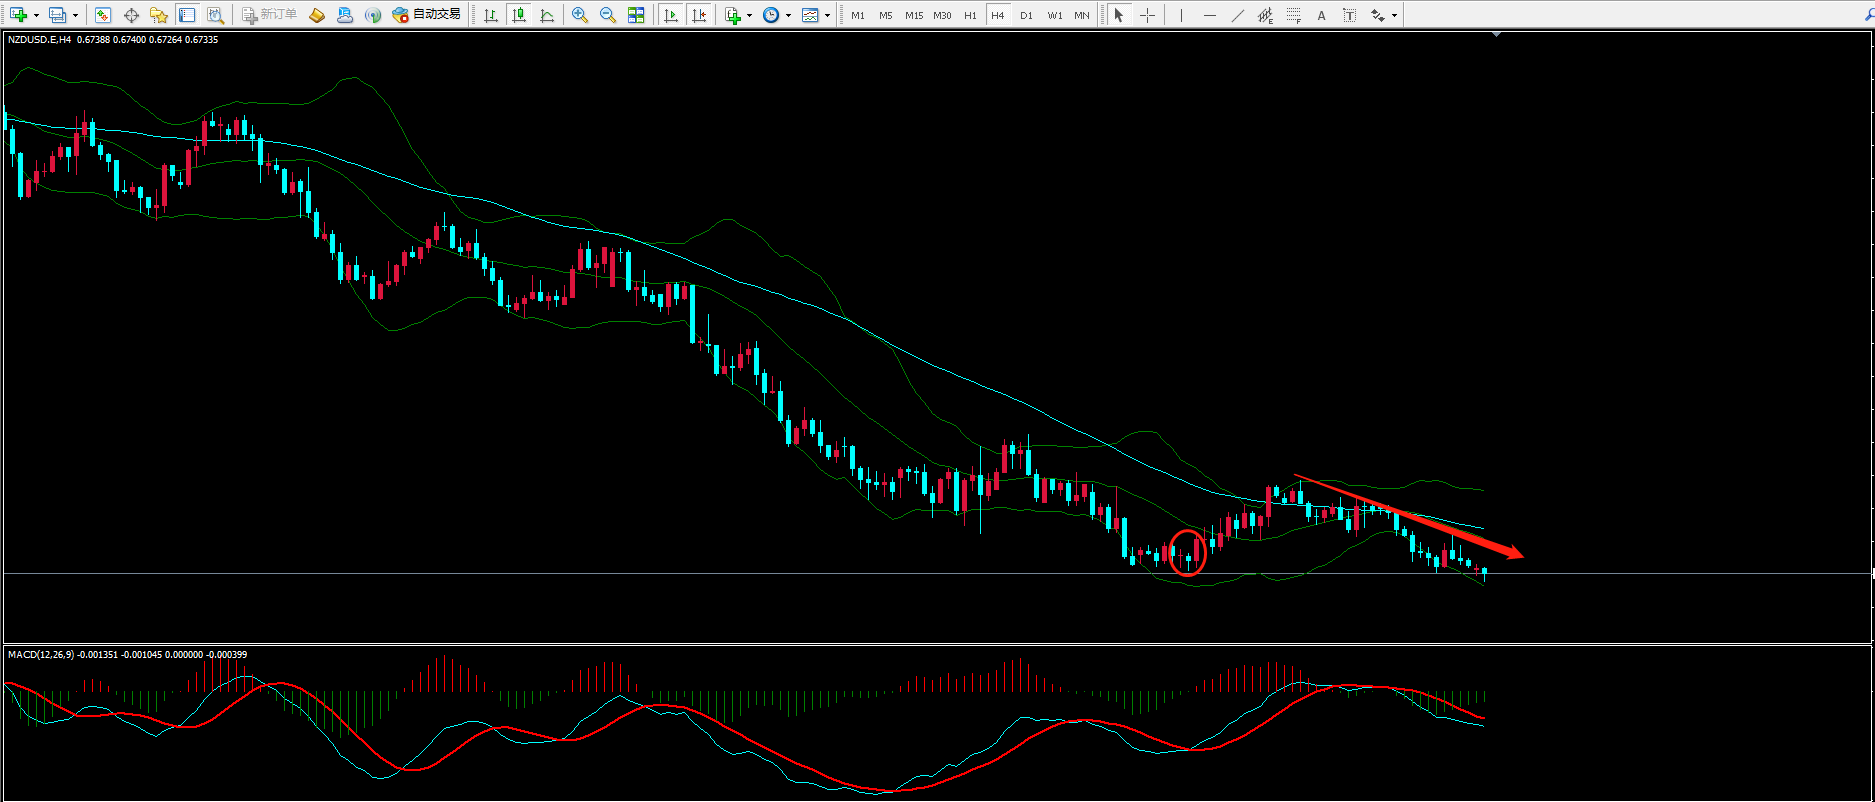Open the indicators list dropdown arrow
The width and height of the screenshot is (1875, 802).
click(749, 15)
